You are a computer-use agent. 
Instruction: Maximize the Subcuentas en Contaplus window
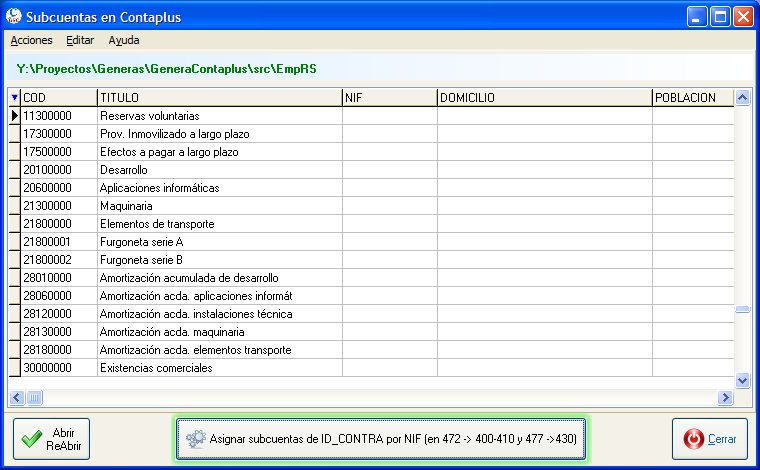pyautogui.click(x=720, y=17)
